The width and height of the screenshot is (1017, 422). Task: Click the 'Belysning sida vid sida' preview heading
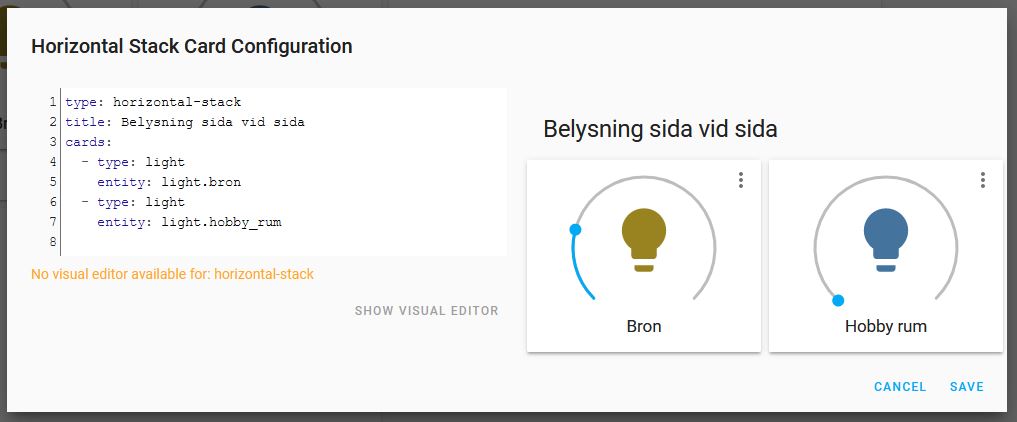click(x=660, y=129)
